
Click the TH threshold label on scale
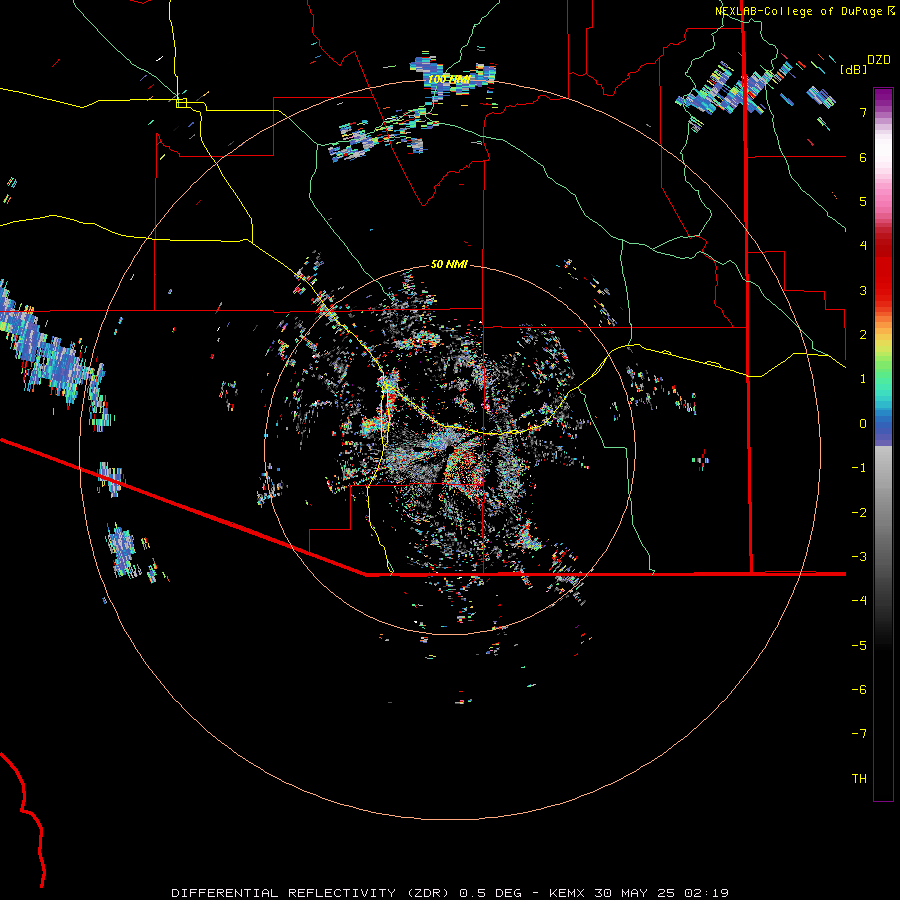[859, 779]
